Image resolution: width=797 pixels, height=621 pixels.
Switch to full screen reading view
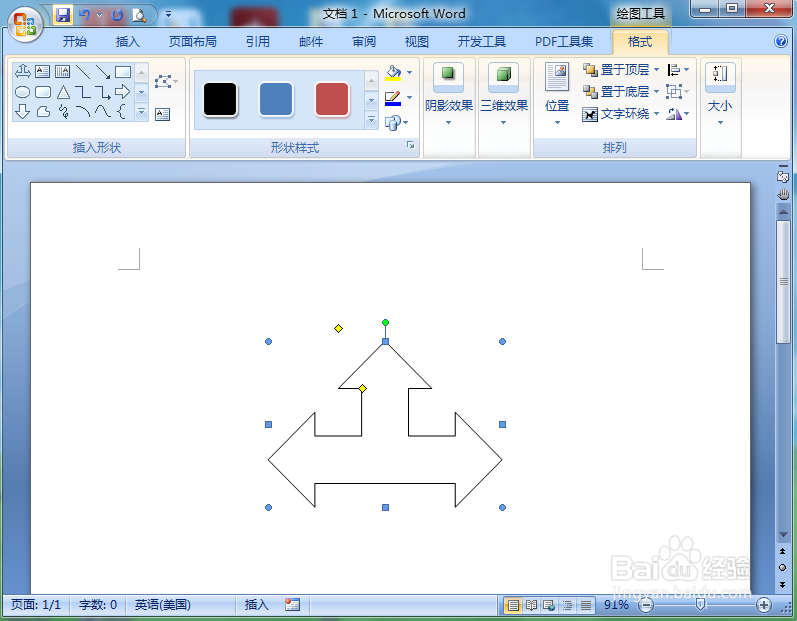[x=531, y=605]
